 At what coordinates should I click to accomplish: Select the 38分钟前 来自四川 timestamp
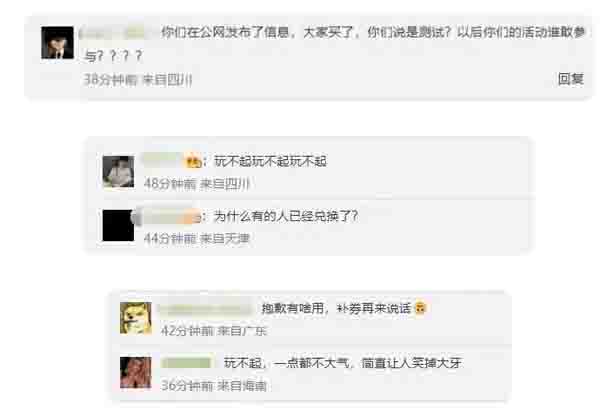138,80
